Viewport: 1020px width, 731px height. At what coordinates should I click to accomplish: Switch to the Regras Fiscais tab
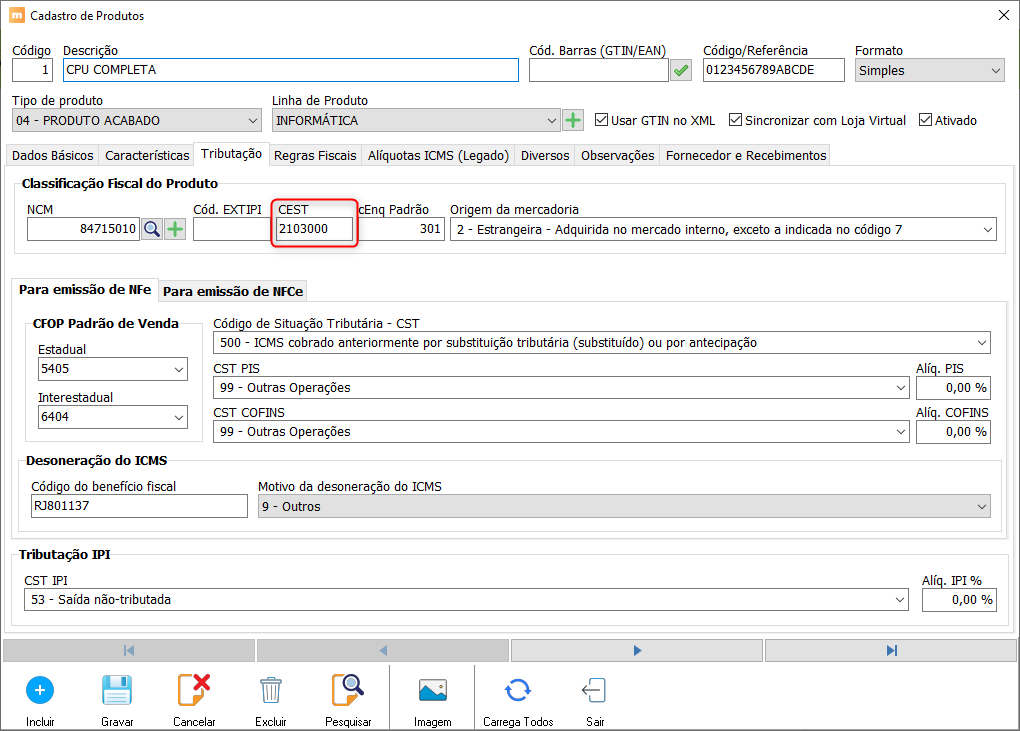pos(315,155)
